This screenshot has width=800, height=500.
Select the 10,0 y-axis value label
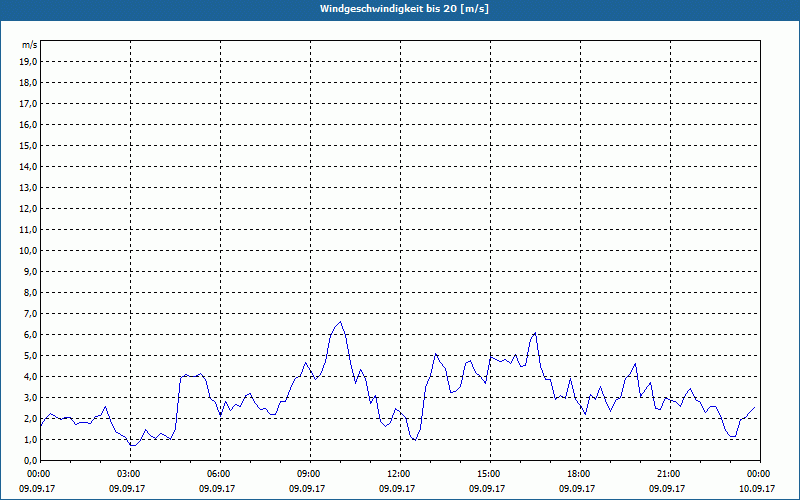tap(29, 250)
